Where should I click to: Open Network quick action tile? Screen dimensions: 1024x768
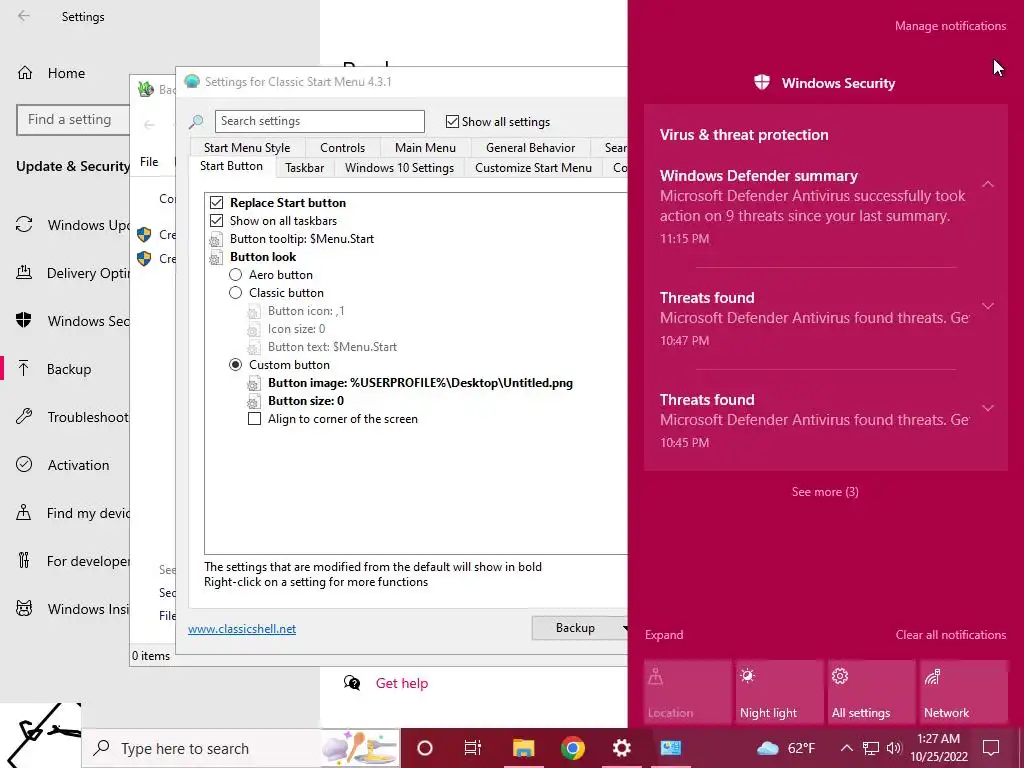(x=963, y=692)
